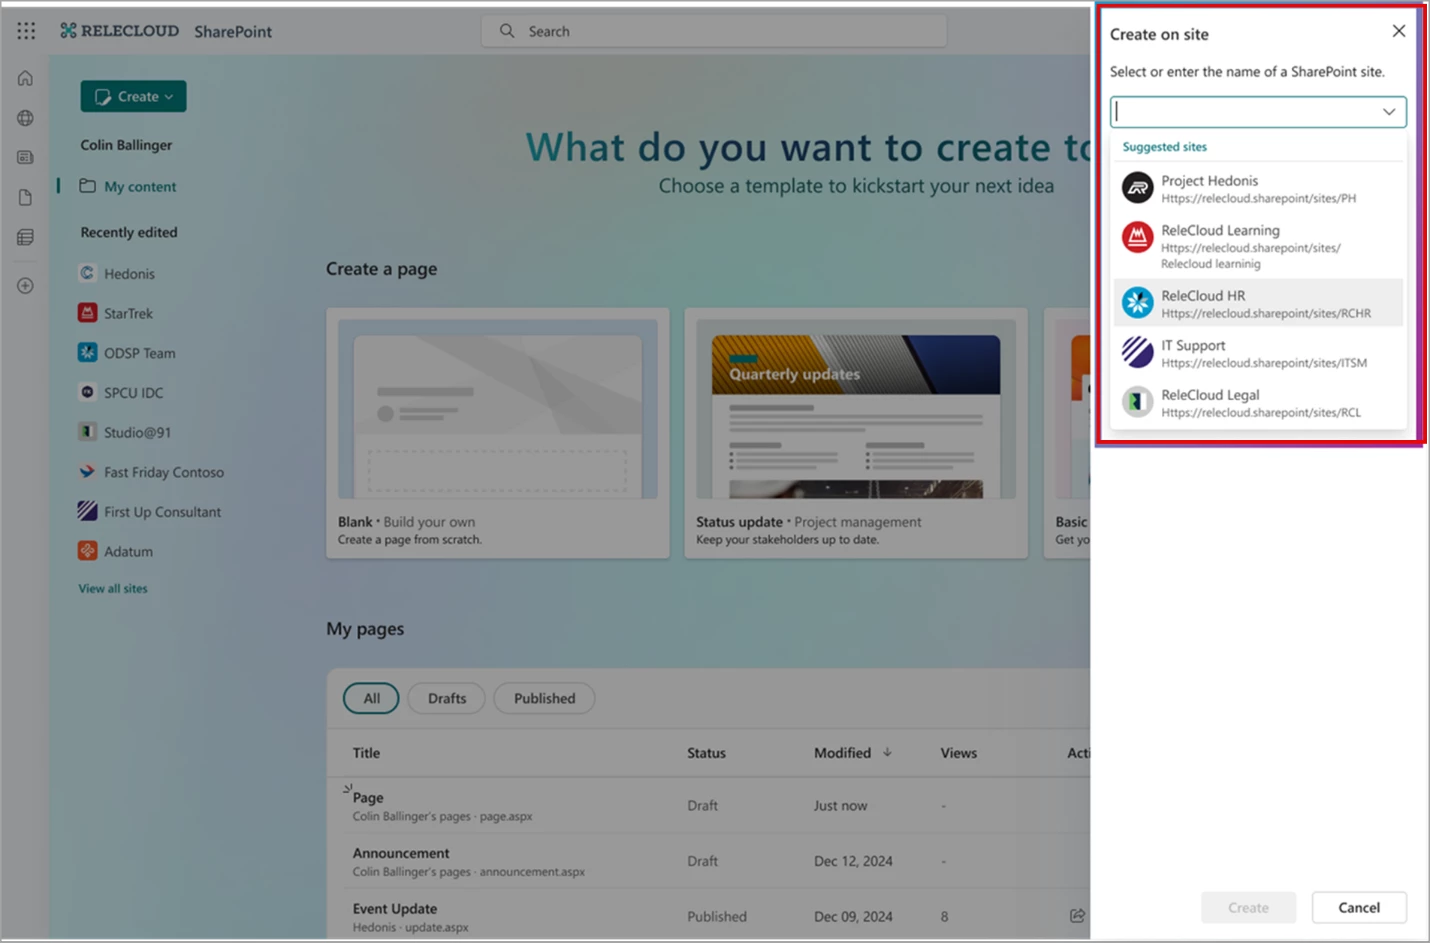Image resolution: width=1430 pixels, height=943 pixels.
Task: Open the Announcement page row
Action: [x=708, y=861]
